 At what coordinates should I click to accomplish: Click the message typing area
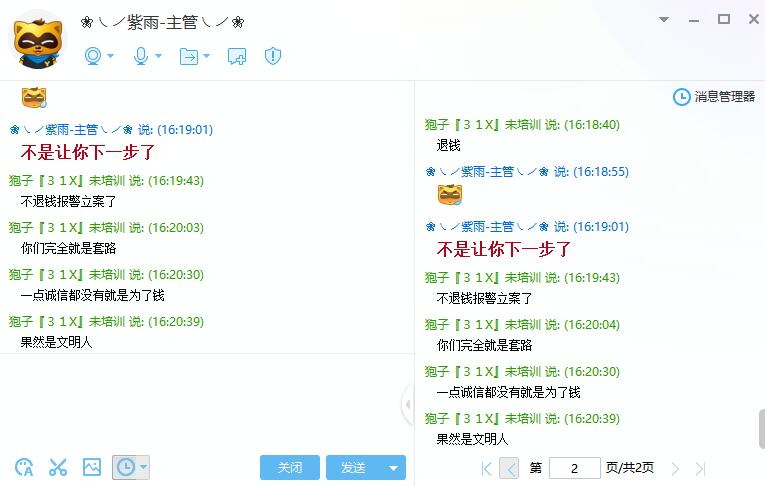pos(207,403)
